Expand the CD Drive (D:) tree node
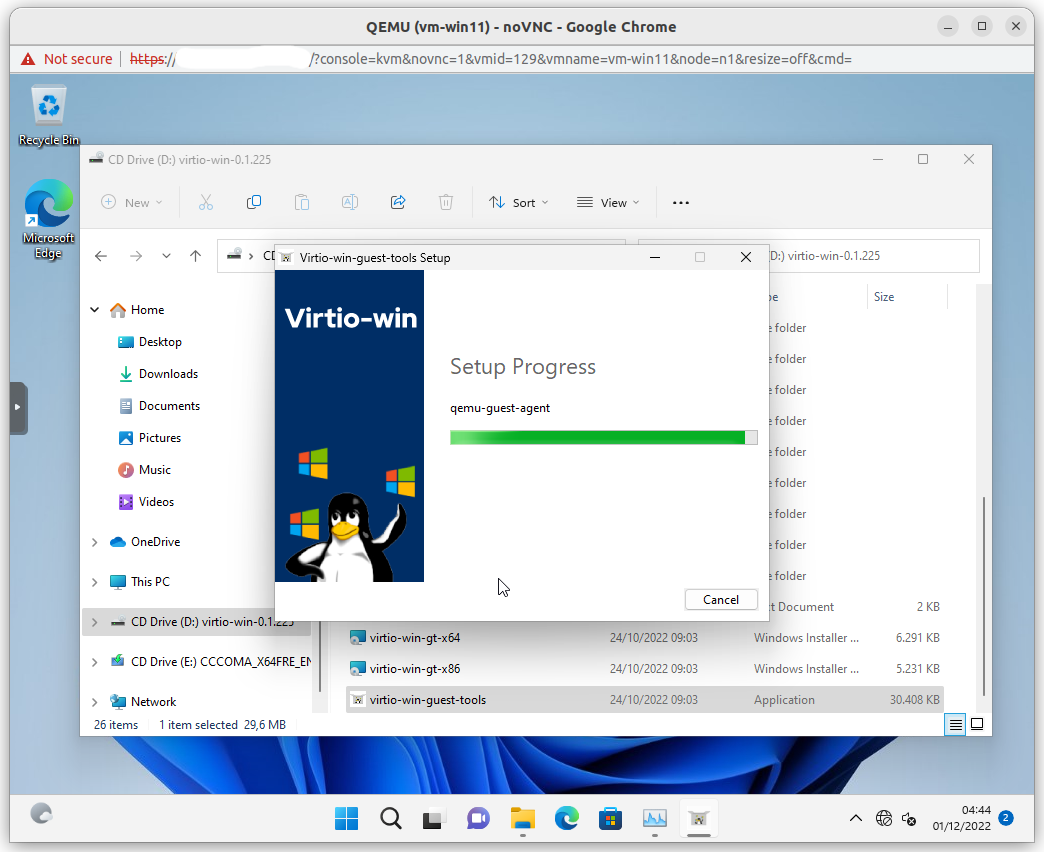Image resolution: width=1044 pixels, height=852 pixels. coord(95,622)
